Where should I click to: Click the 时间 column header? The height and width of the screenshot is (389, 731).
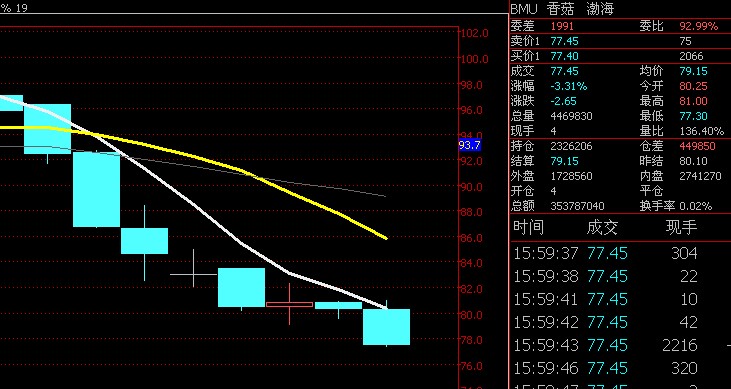(x=528, y=228)
